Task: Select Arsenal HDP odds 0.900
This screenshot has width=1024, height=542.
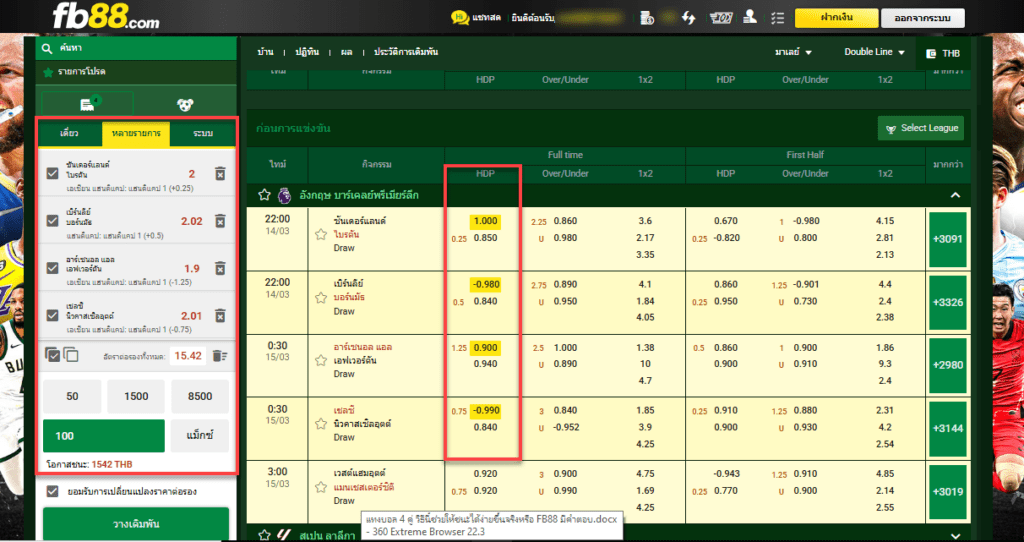Action: [485, 348]
